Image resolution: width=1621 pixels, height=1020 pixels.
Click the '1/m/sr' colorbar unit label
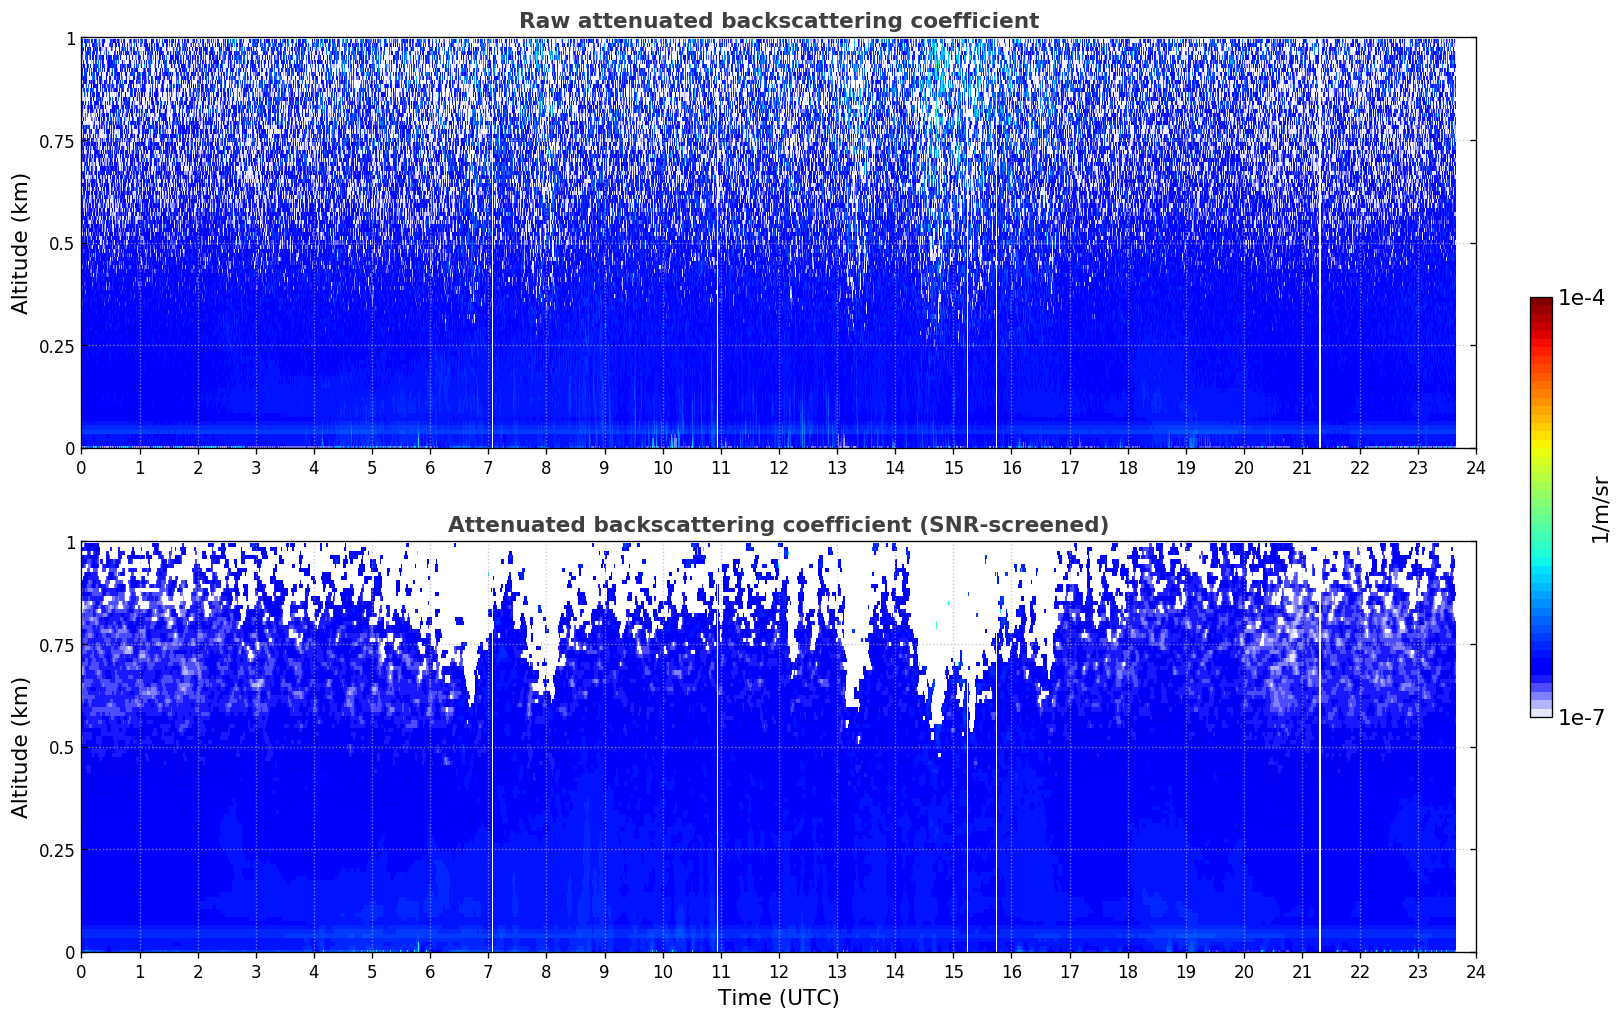(1600, 508)
